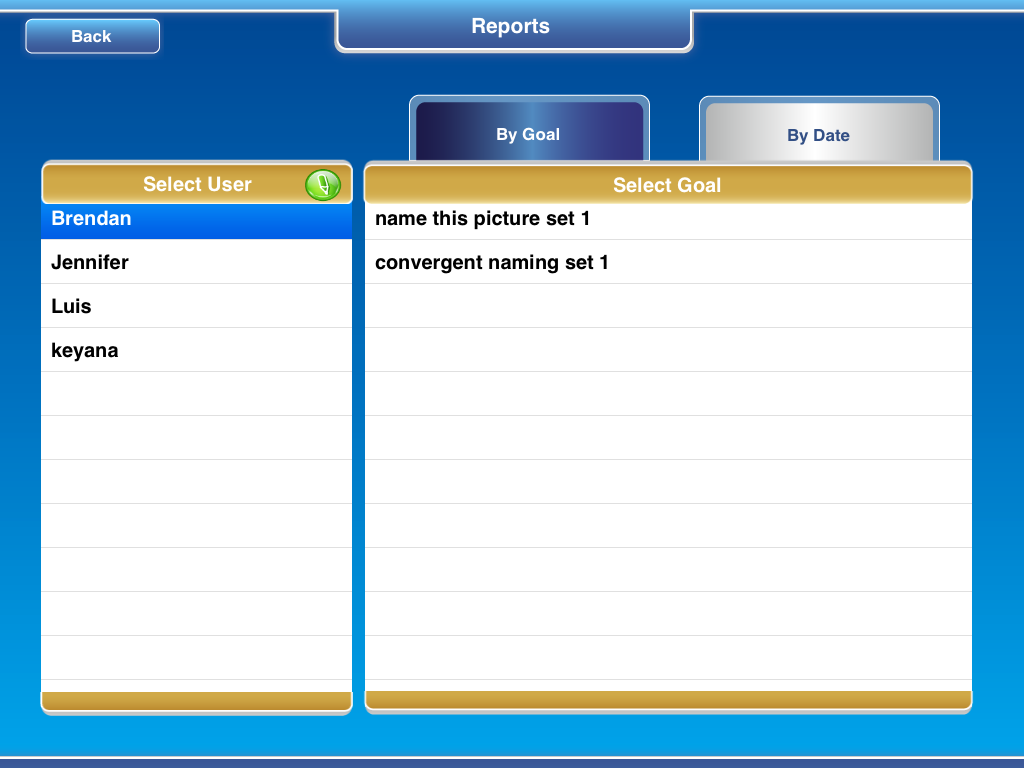1024x768 pixels.
Task: Activate By Goal report sorting
Action: point(529,134)
